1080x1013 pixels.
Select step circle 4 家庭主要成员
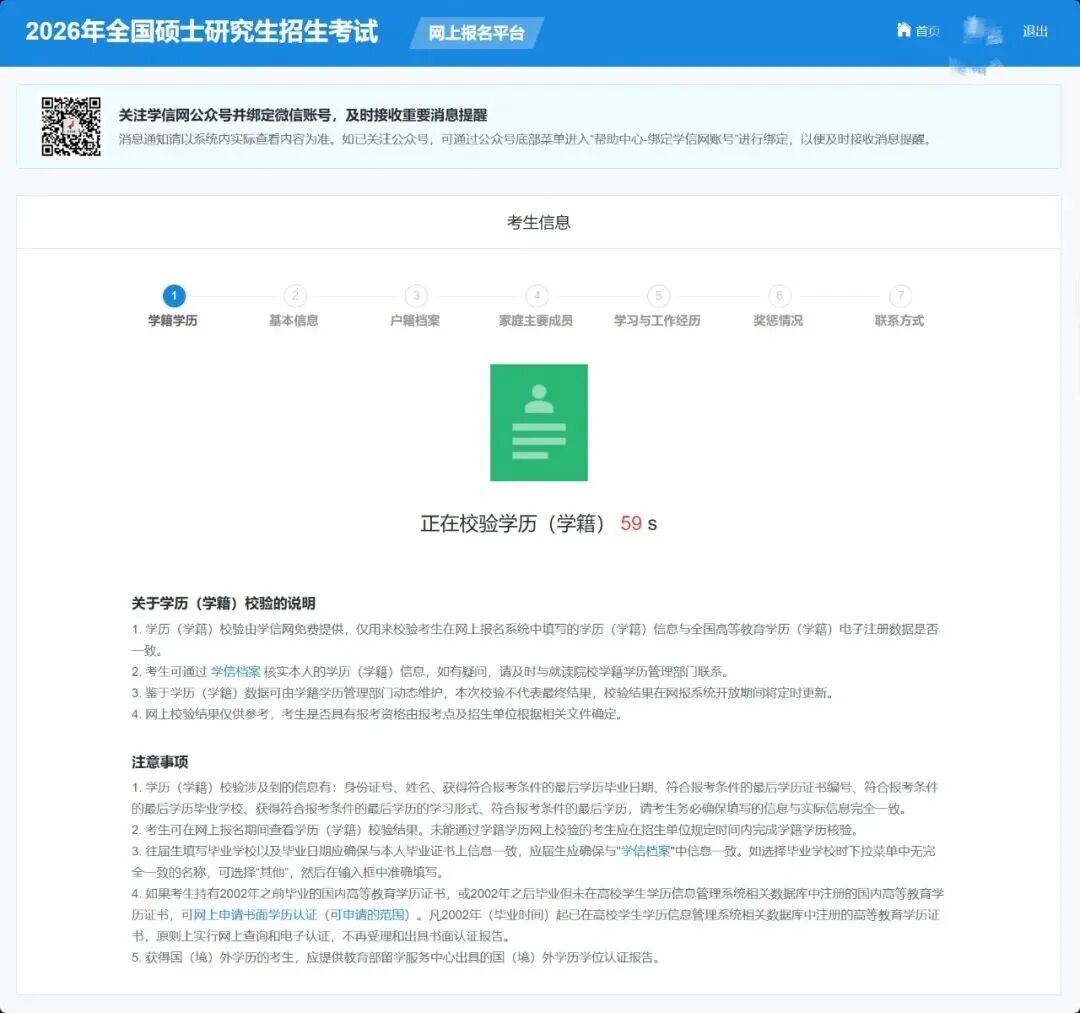click(537, 296)
